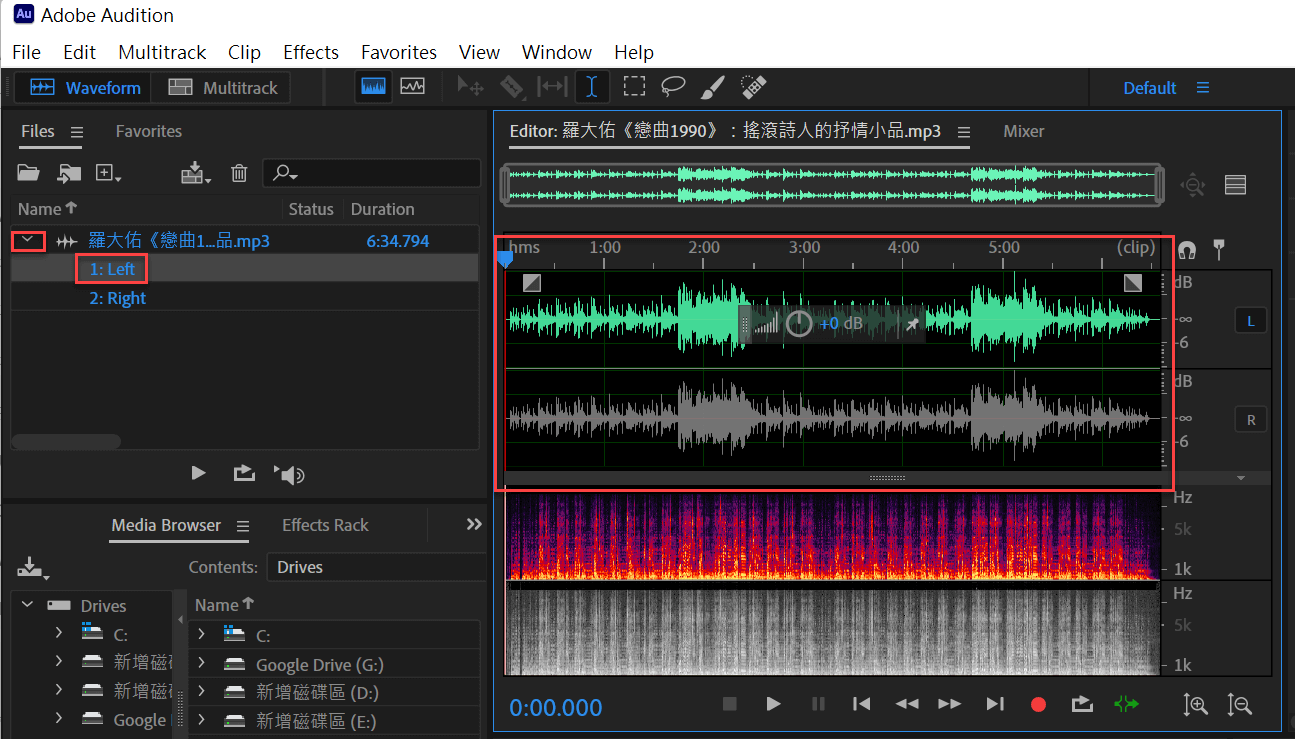Open the Insert into Multitrack dropdown
The image size is (1295, 739).
coord(196,174)
